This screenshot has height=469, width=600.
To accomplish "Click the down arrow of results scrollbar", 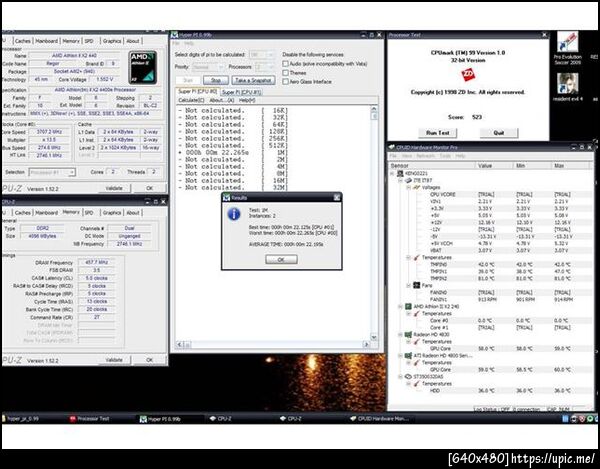I will tap(374, 337).
